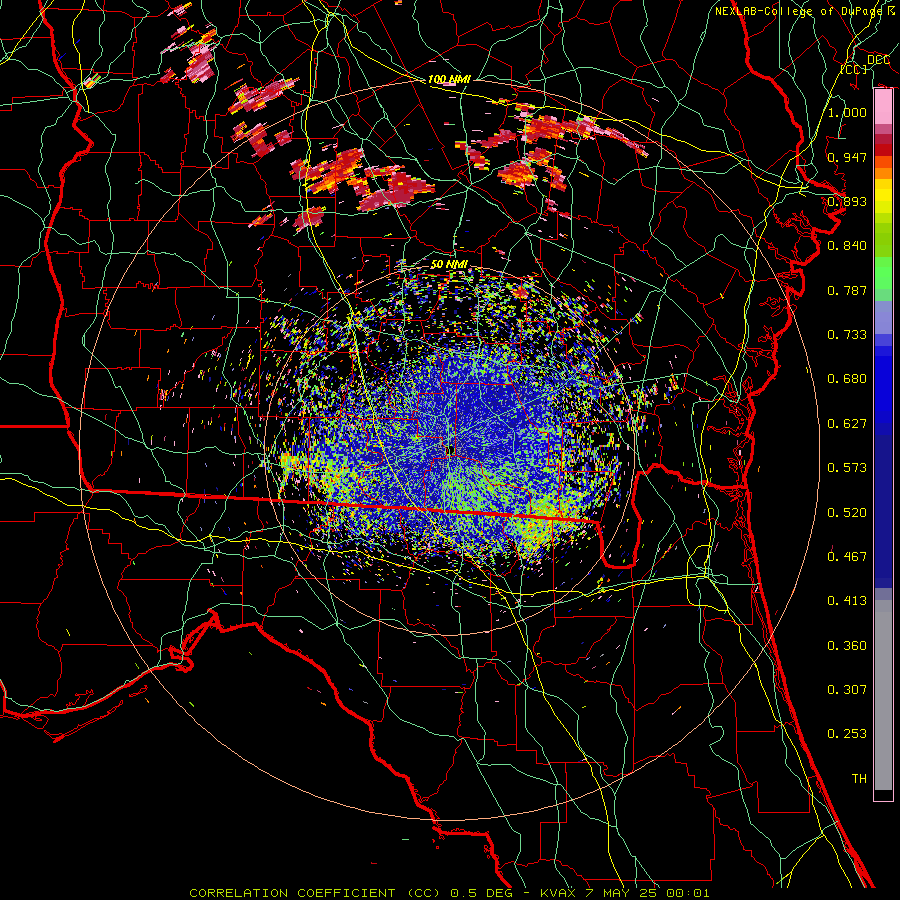The width and height of the screenshot is (900, 900).
Task: Click the 0.840 scale value
Action: (847, 246)
